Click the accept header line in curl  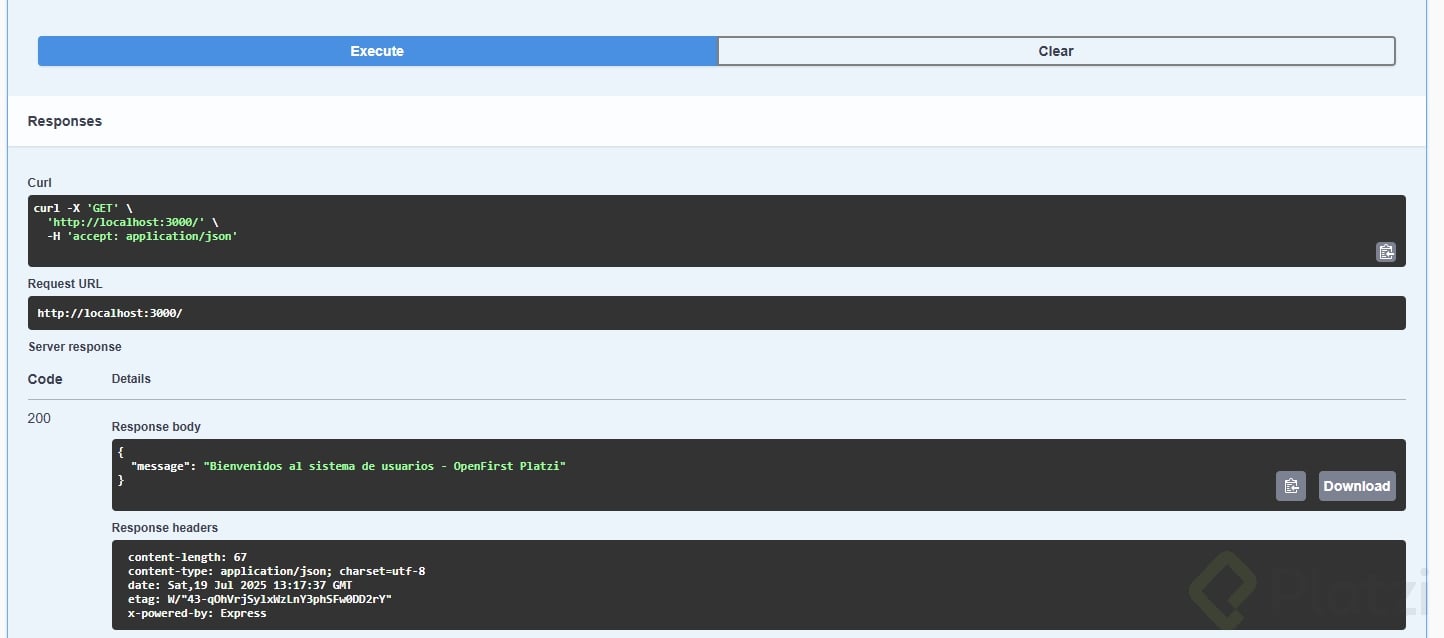(142, 236)
